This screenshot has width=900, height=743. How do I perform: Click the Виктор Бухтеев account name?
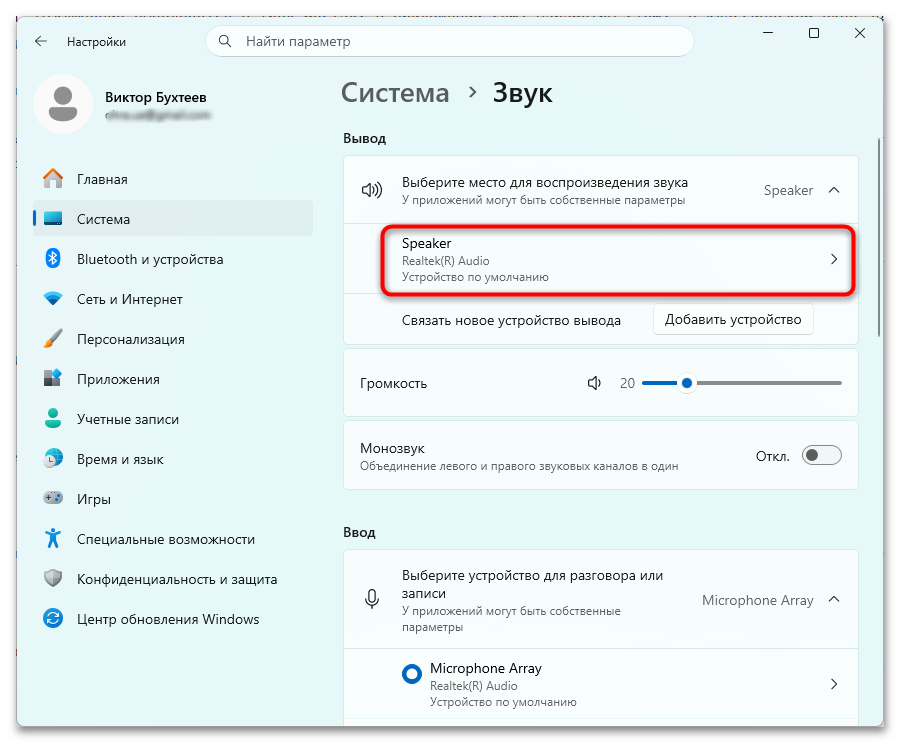[156, 98]
